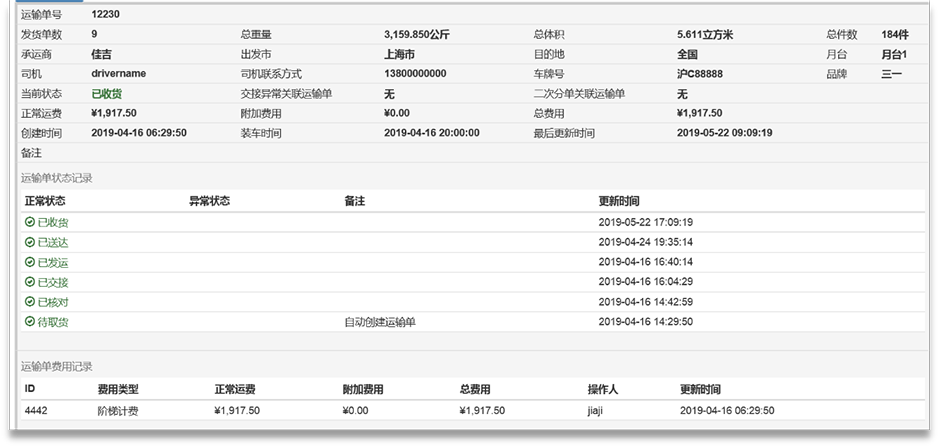Click the check icon next to 已交接
The height and width of the screenshot is (448, 940).
coord(30,282)
